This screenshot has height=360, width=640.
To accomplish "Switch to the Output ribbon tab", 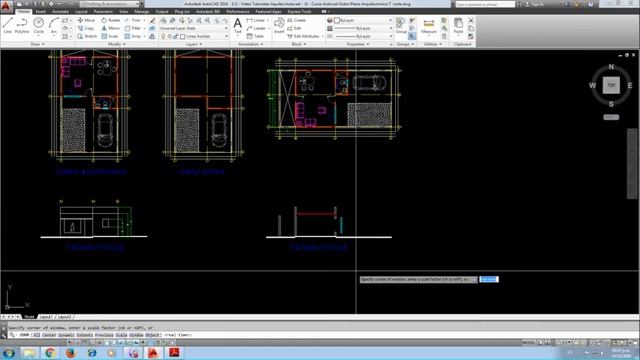I will click(162, 11).
